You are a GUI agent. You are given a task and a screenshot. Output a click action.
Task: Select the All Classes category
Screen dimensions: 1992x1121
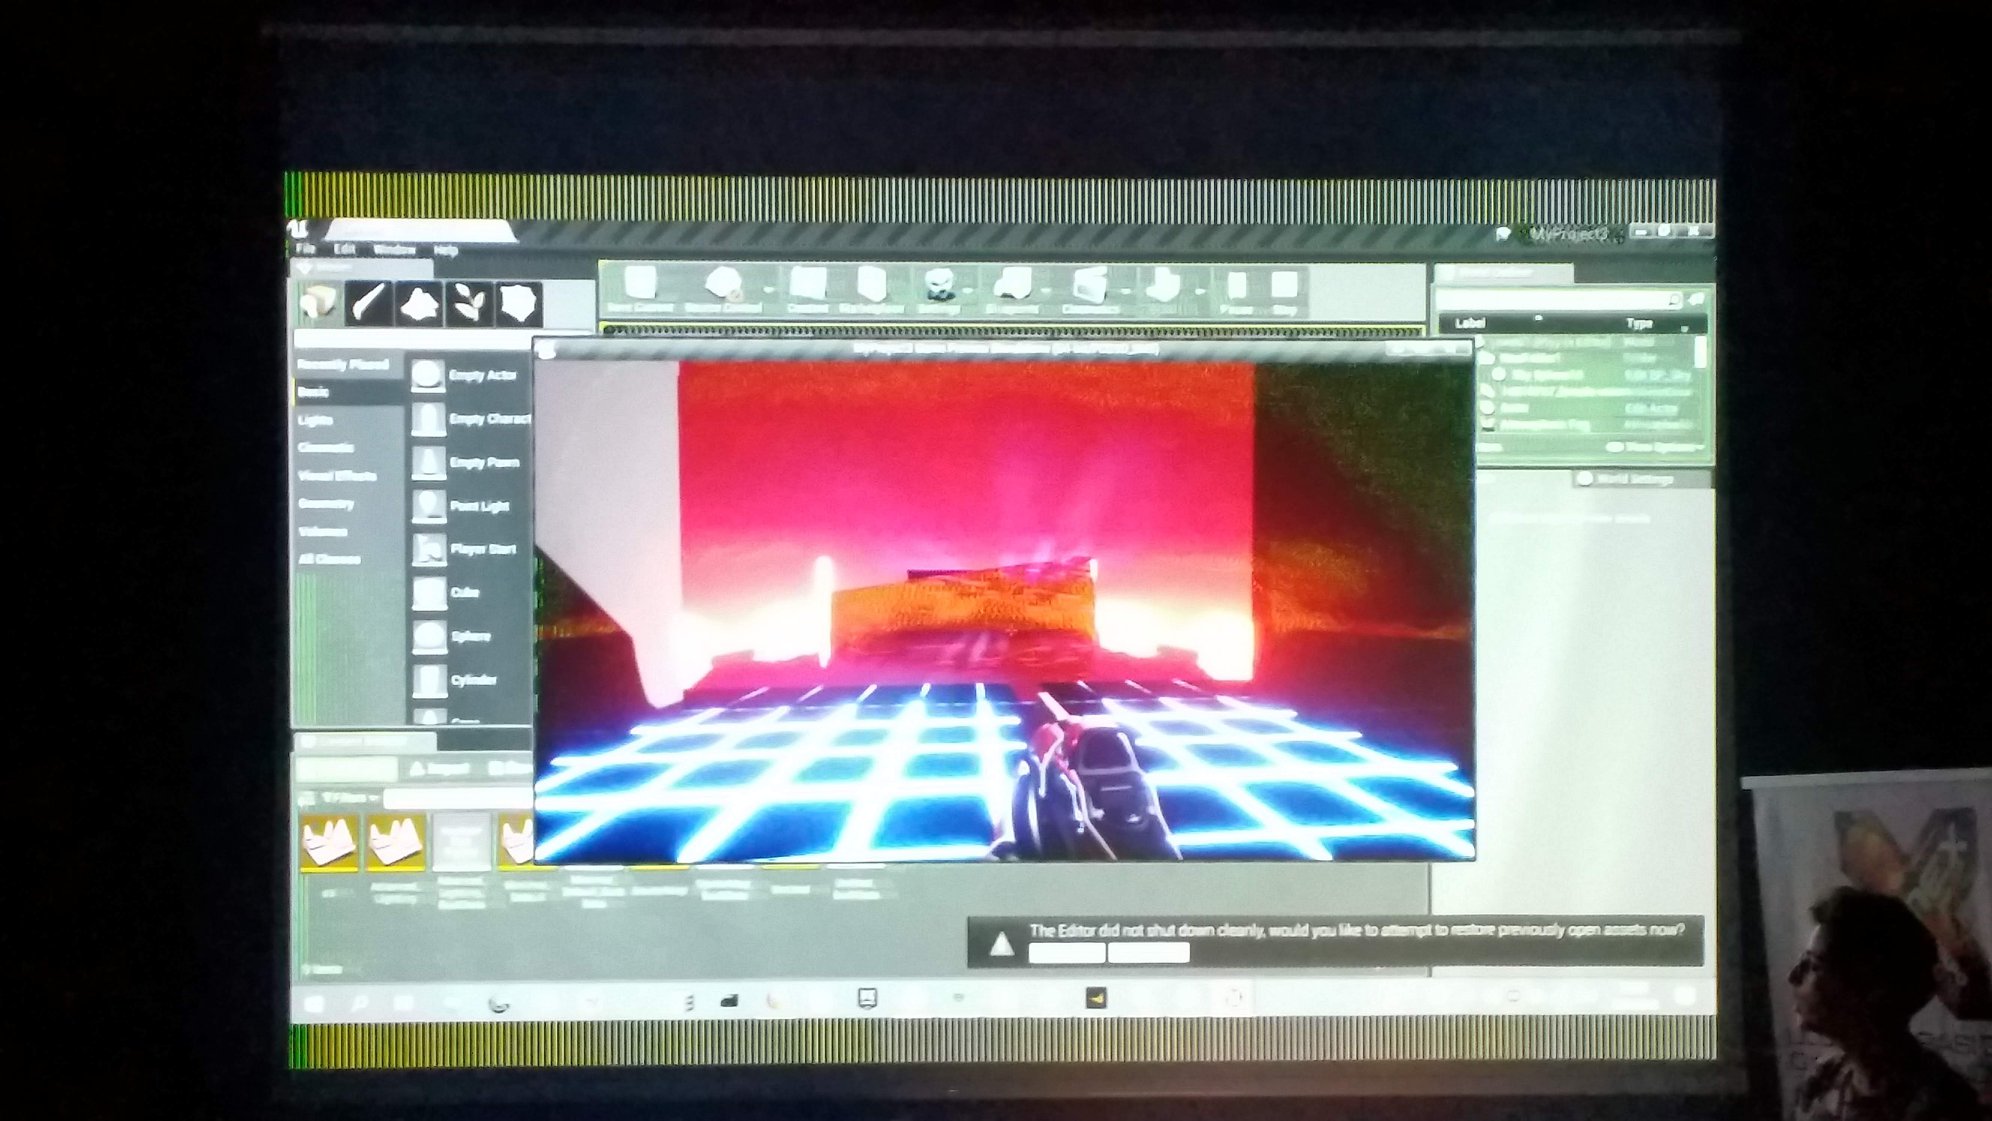pos(329,559)
